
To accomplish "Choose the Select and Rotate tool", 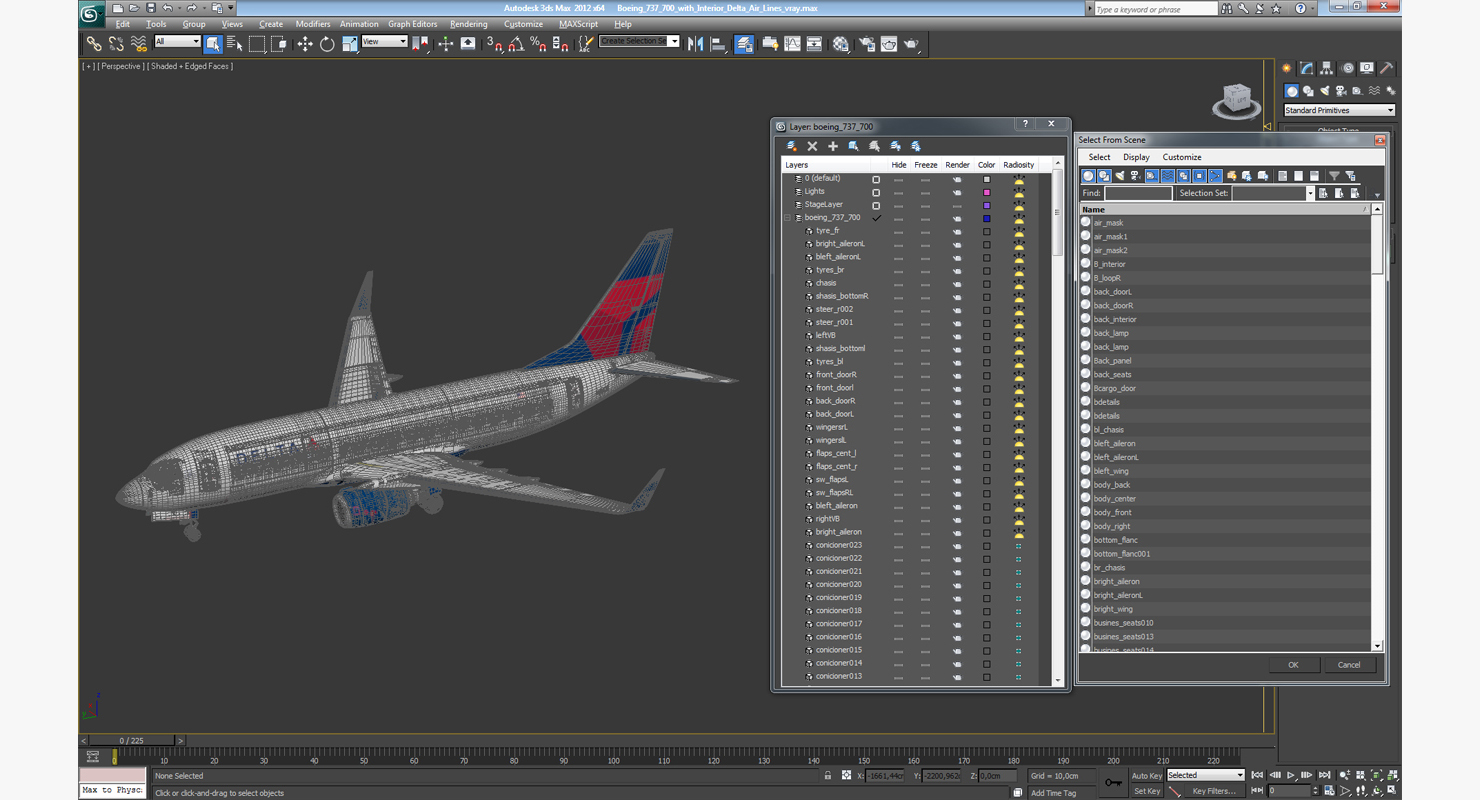I will (x=327, y=44).
